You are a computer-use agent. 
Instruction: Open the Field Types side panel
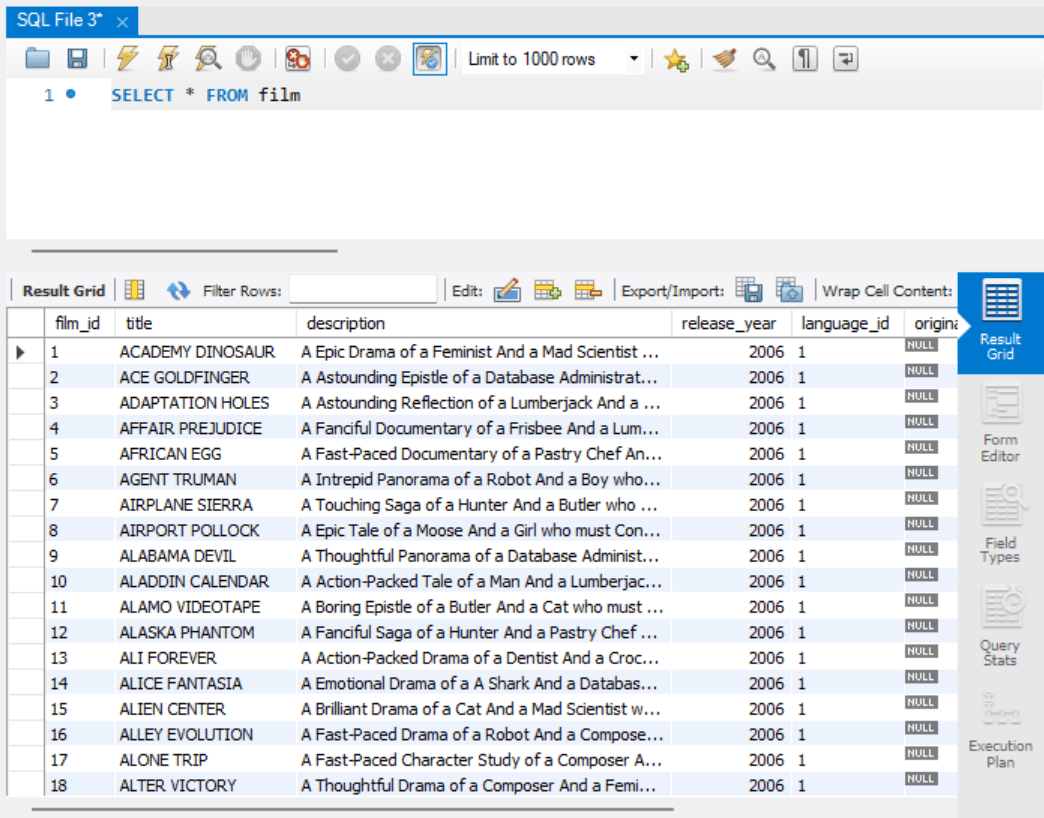[1000, 524]
